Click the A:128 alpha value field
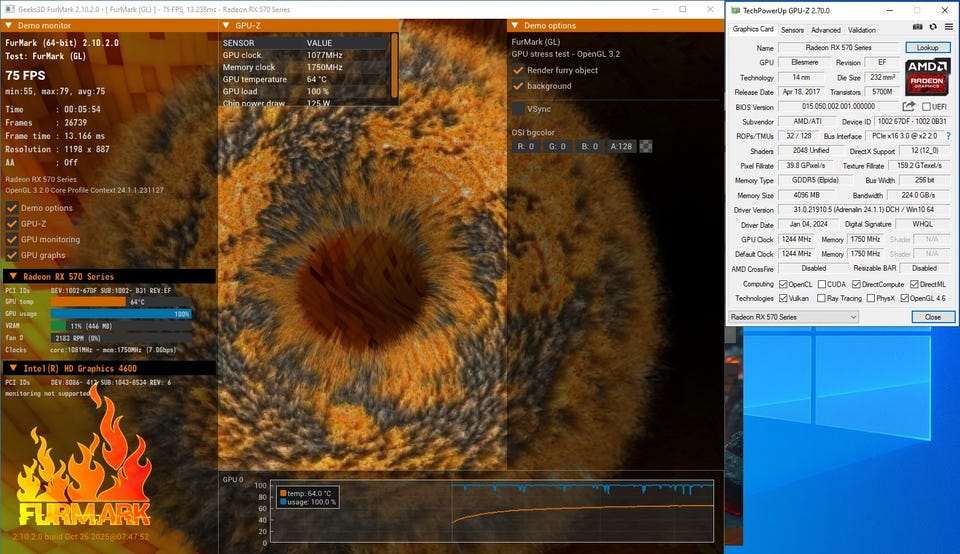960x554 pixels. coord(621,146)
